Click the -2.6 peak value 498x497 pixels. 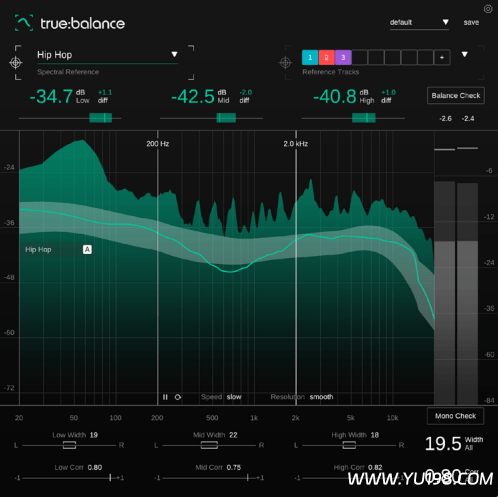tap(445, 119)
